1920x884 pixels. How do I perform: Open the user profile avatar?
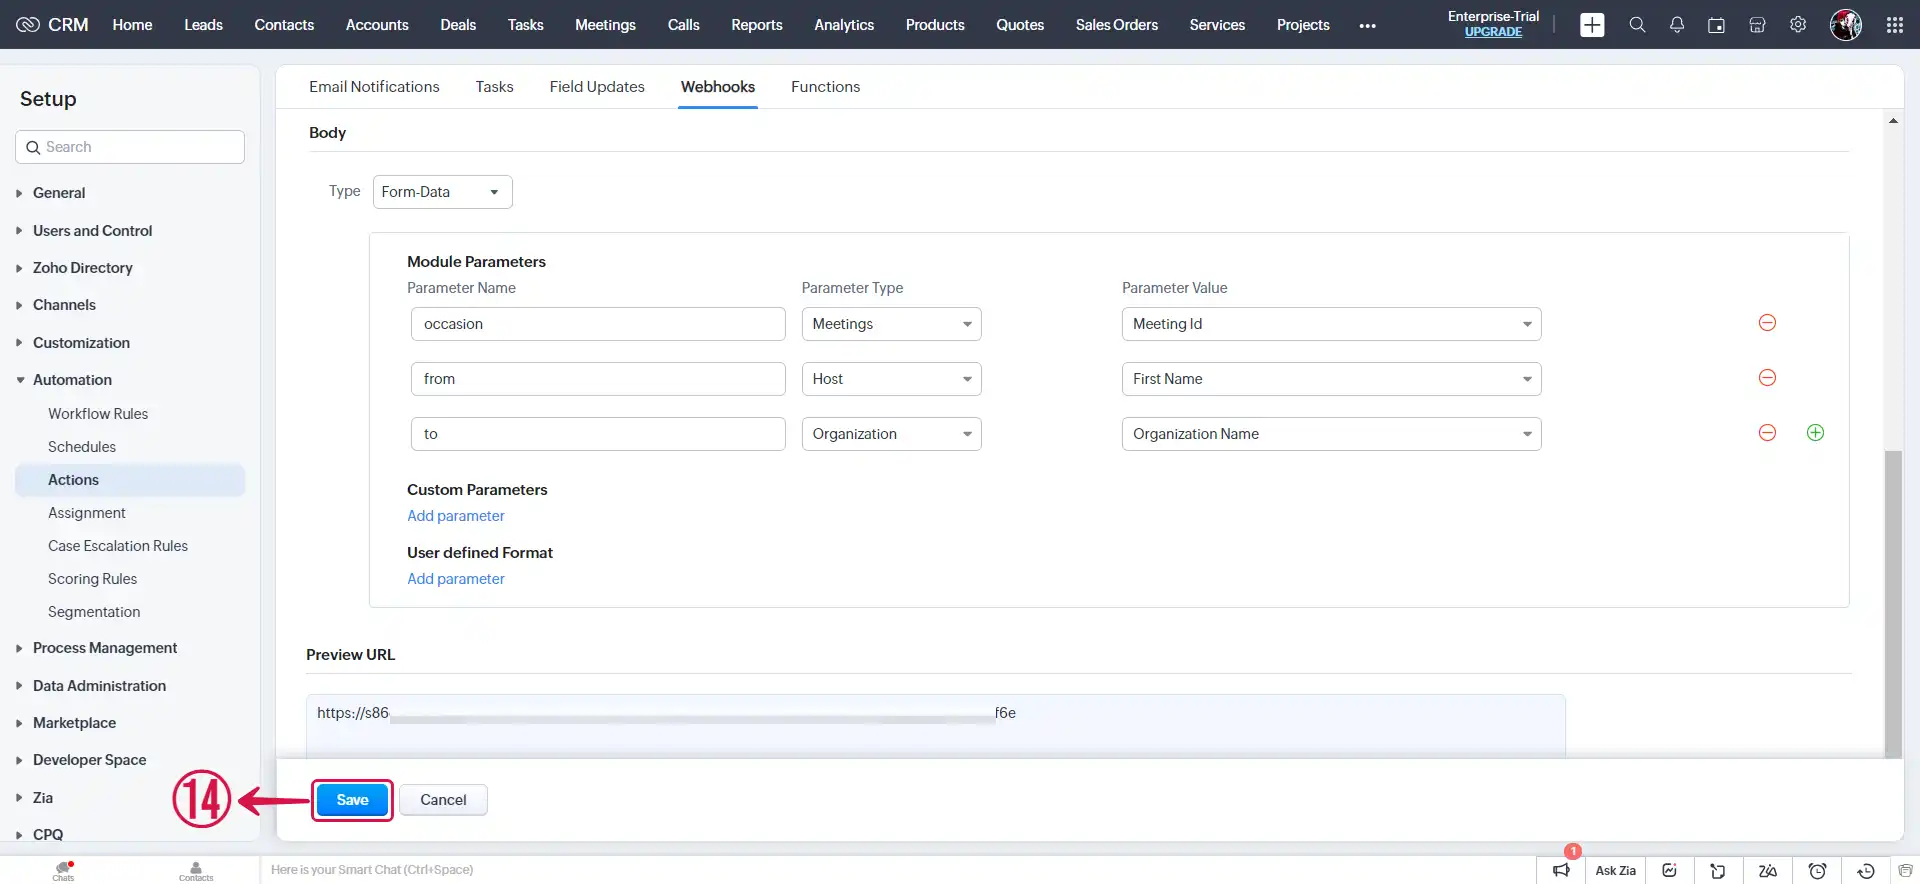(x=1846, y=25)
